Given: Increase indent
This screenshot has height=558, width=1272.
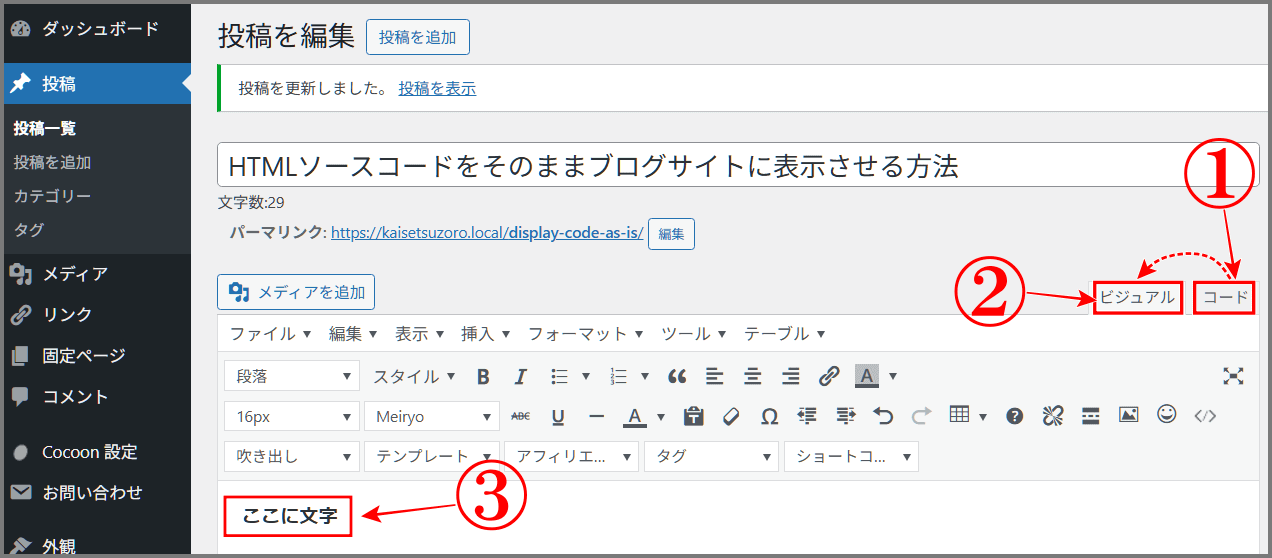Looking at the screenshot, I should 845,416.
